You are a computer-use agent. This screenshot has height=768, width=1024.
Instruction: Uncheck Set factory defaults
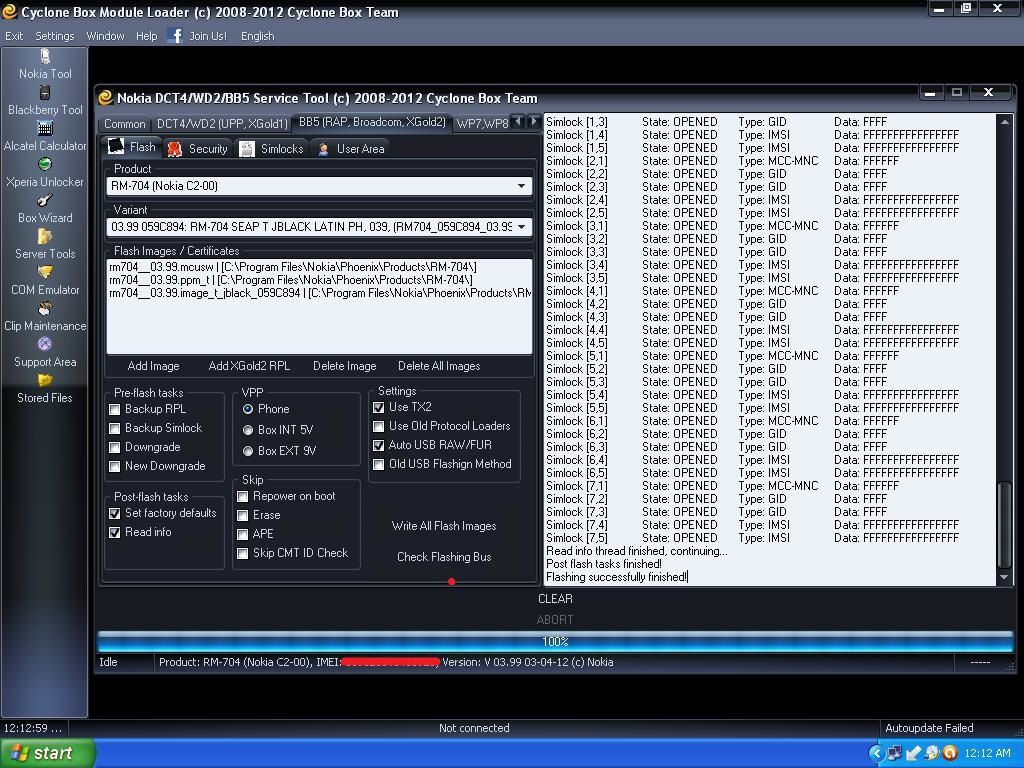tap(115, 513)
